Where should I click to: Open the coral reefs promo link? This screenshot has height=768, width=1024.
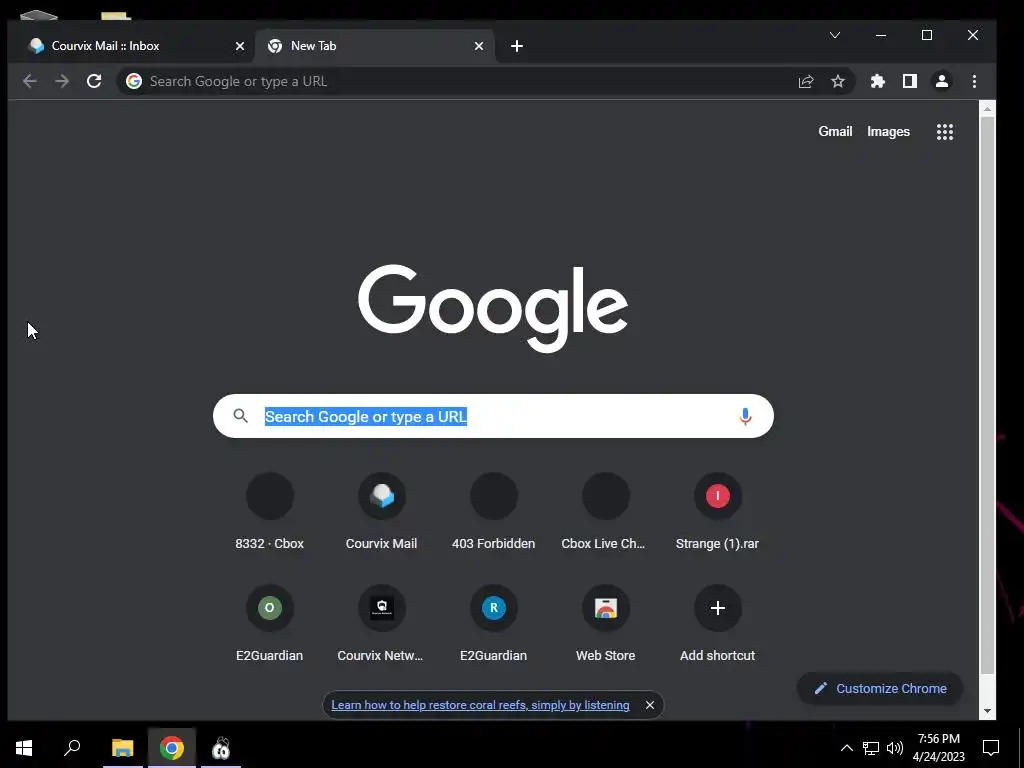click(480, 705)
